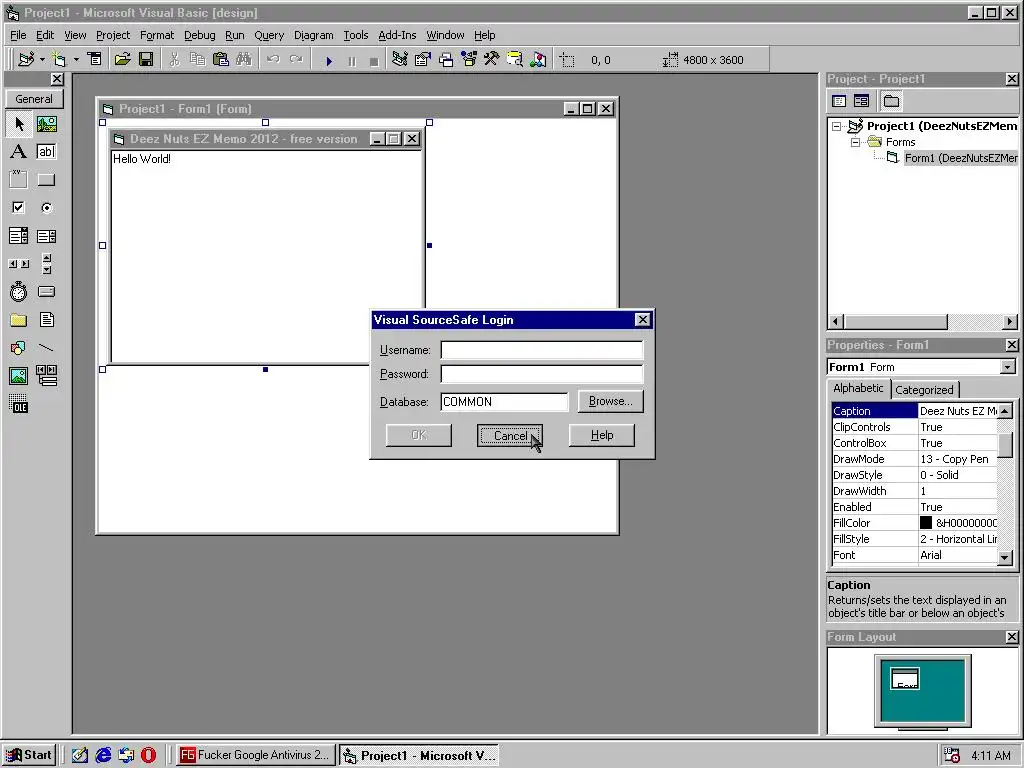The image size is (1024, 768).
Task: Select the CheckBox control in the toolbox
Action: point(18,208)
